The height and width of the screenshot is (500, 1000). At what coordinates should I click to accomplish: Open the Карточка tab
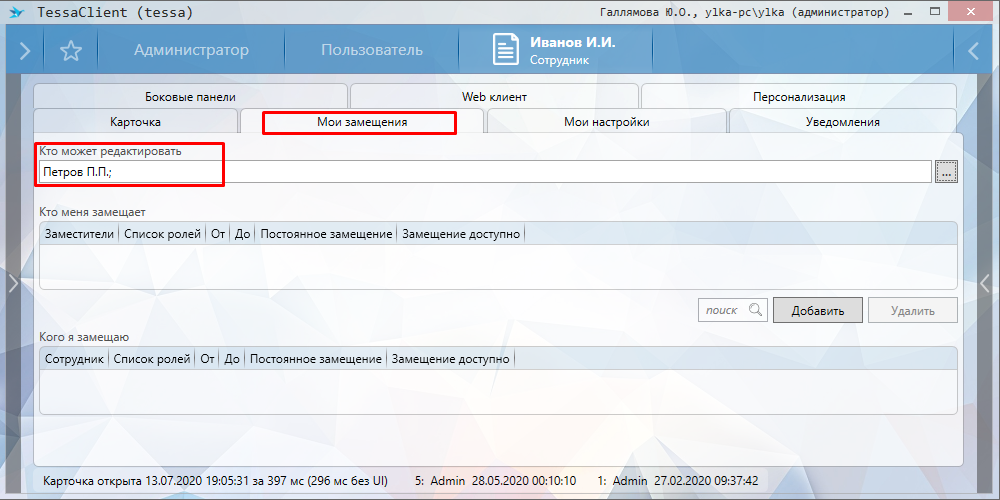tap(135, 122)
